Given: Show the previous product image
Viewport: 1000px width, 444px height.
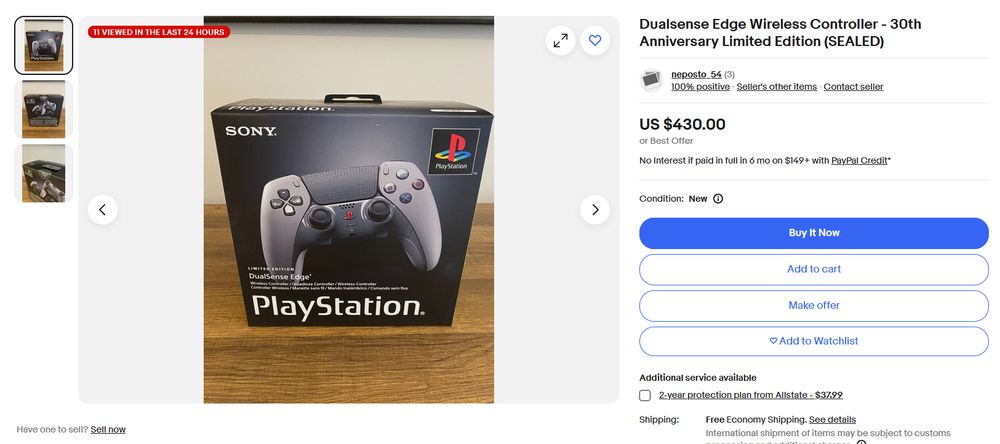Looking at the screenshot, I should pos(103,210).
